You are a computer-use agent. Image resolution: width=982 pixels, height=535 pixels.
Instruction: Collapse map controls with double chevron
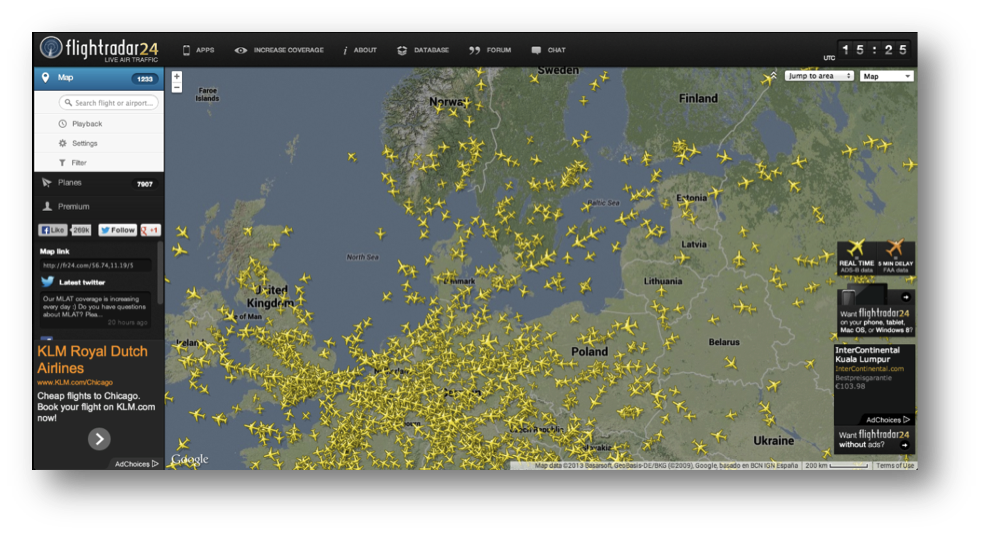tap(774, 75)
